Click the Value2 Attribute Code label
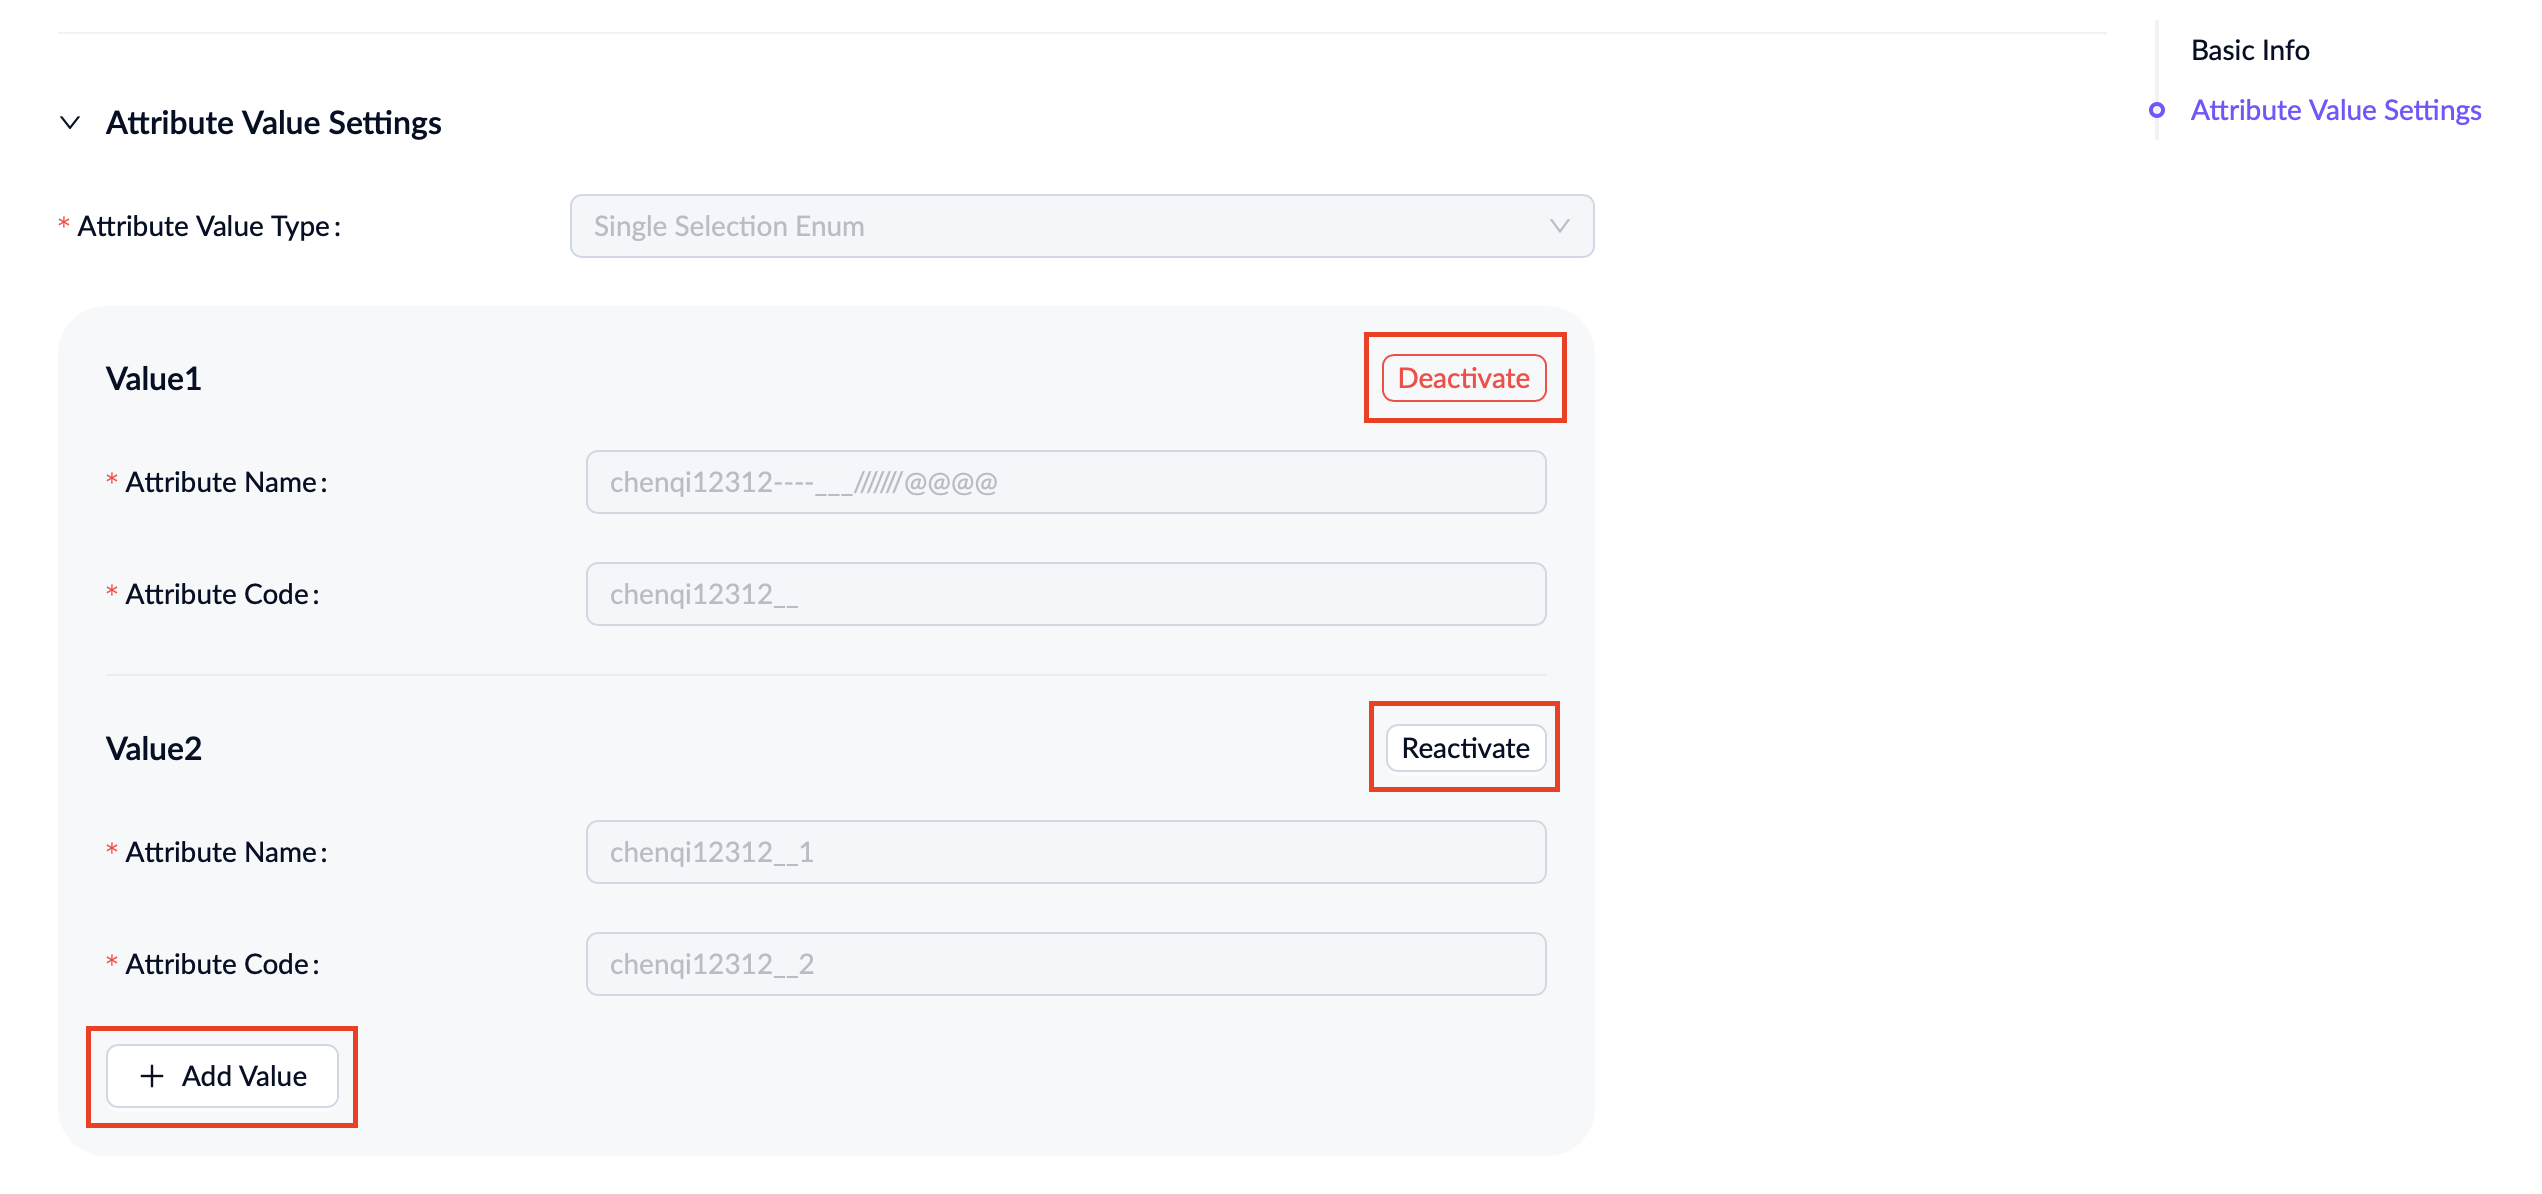This screenshot has width=2542, height=1194. pyautogui.click(x=221, y=964)
